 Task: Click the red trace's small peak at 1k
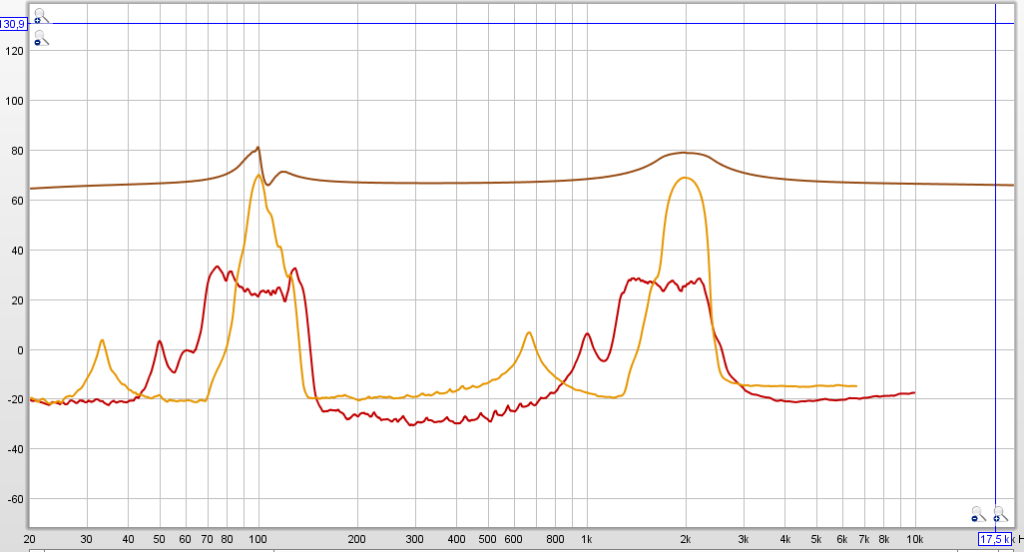587,334
